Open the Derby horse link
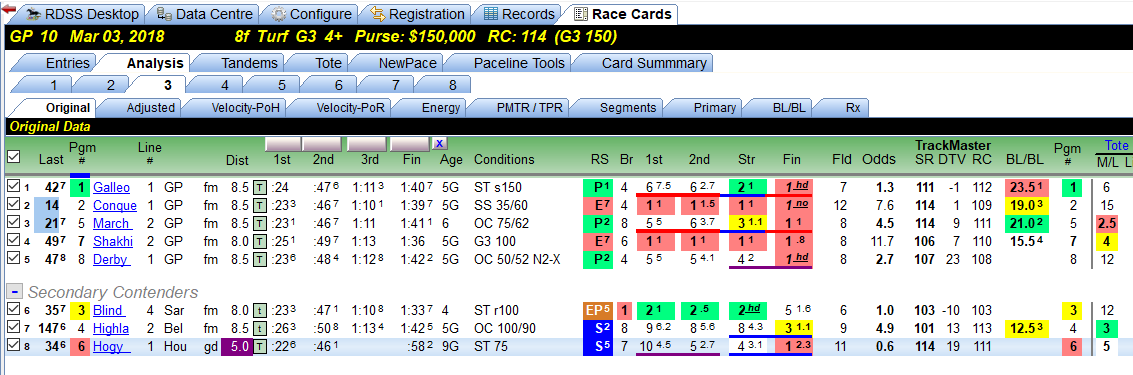The width and height of the screenshot is (1133, 375). (111, 259)
